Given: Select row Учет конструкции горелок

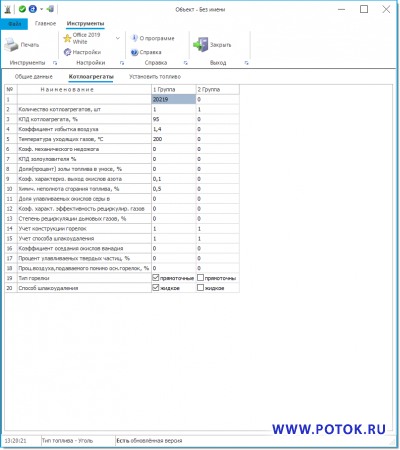Looking at the screenshot, I should (84, 229).
